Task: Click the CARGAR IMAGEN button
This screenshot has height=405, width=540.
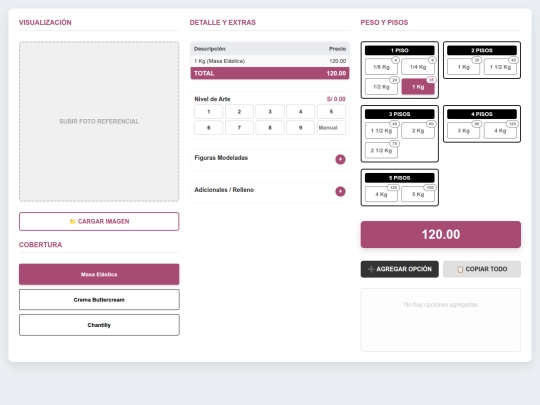Action: tap(99, 221)
